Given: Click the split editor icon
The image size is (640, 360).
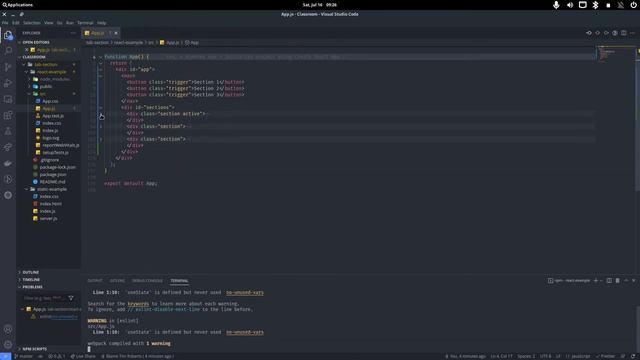Looking at the screenshot, I should tap(624, 33).
